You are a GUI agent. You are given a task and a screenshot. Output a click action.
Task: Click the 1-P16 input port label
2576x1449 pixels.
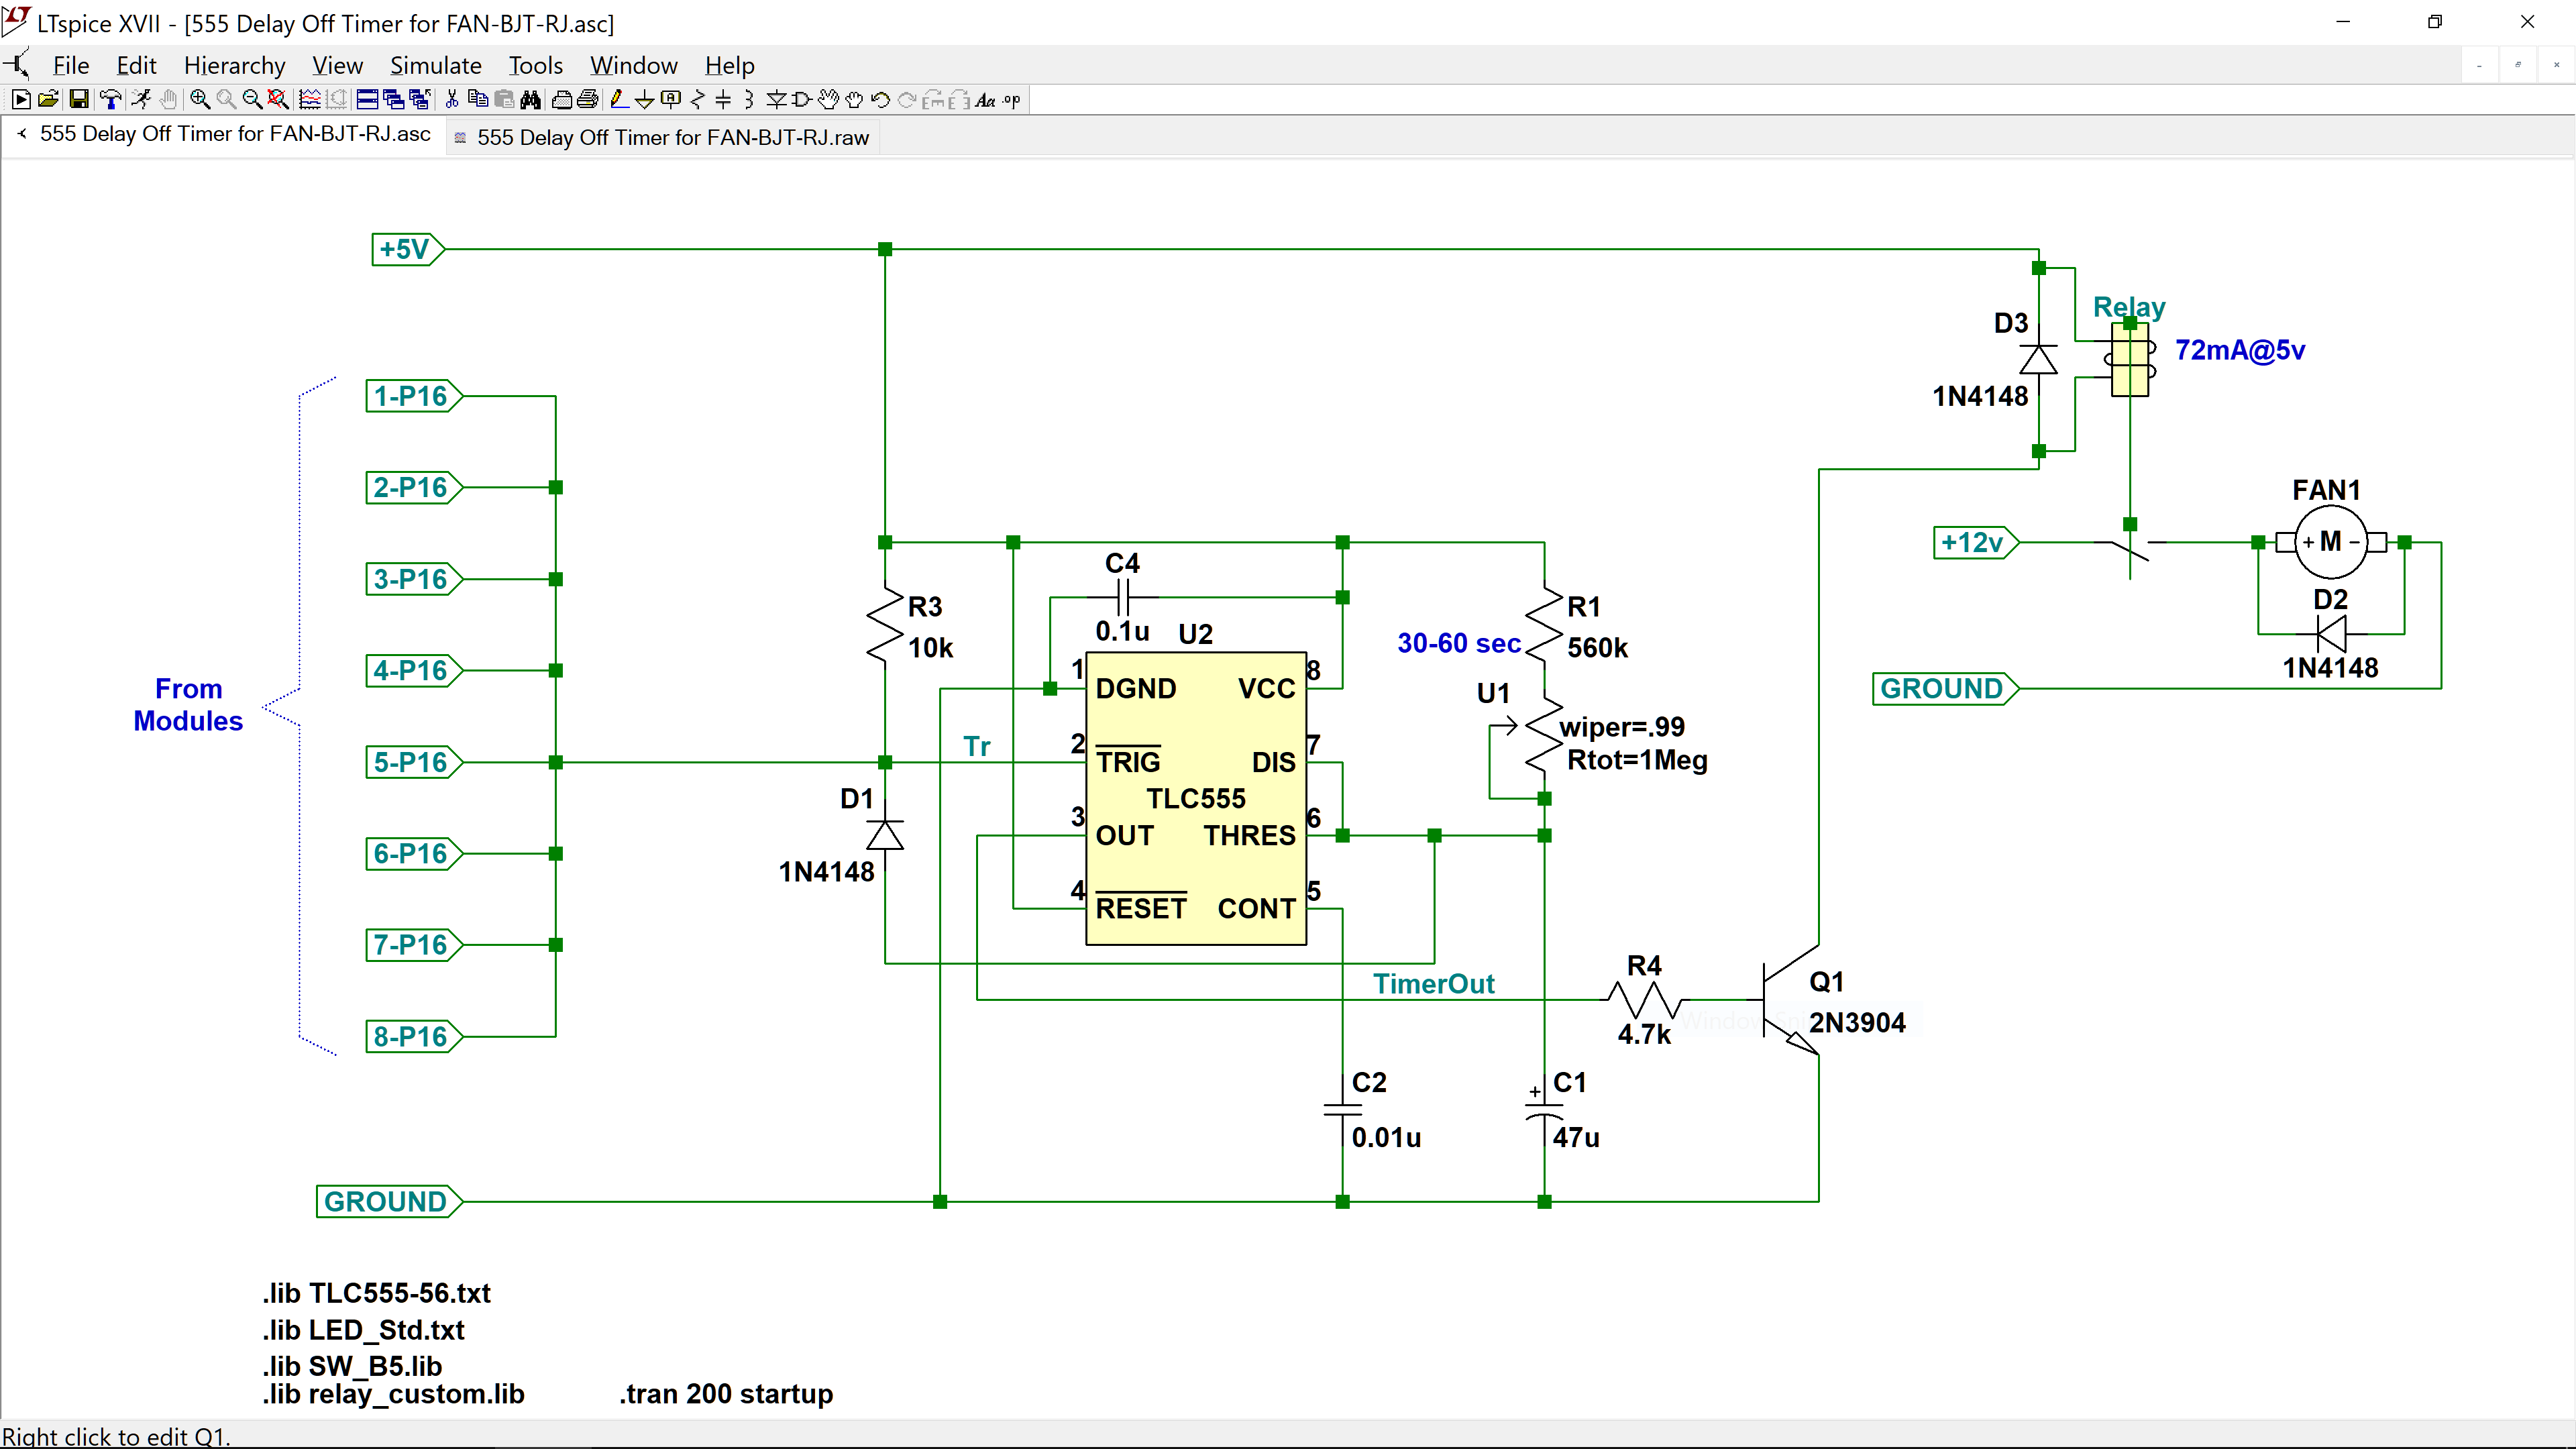coord(413,396)
